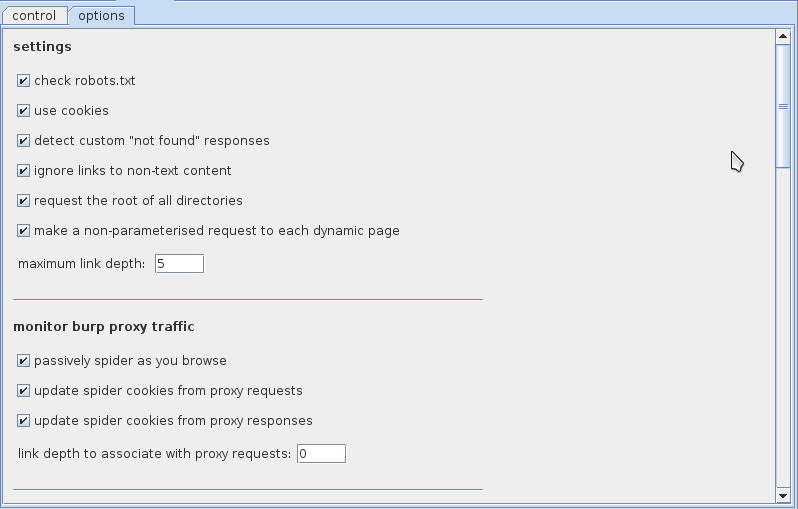Toggle ignore links to non-text content
The image size is (798, 509).
(x=23, y=171)
